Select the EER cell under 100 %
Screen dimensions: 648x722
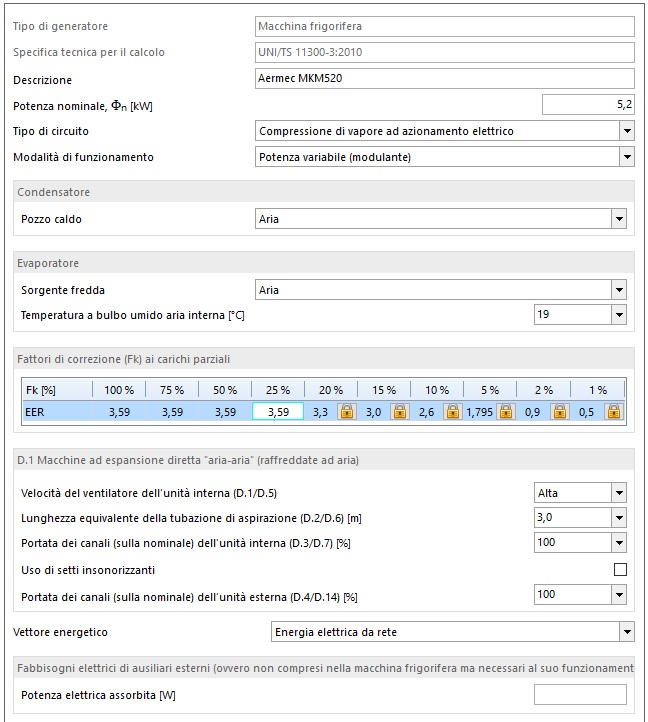pyautogui.click(x=118, y=411)
